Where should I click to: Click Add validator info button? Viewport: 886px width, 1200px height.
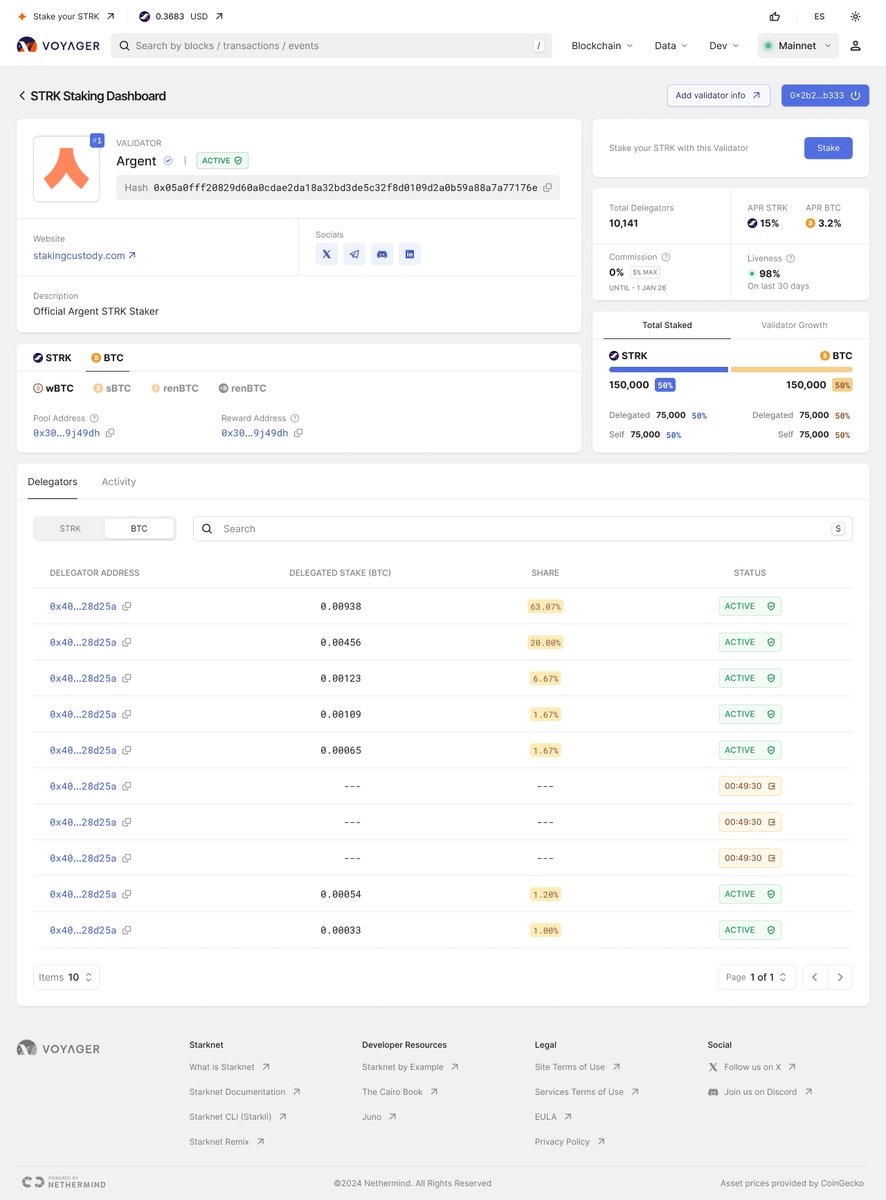[x=718, y=95]
